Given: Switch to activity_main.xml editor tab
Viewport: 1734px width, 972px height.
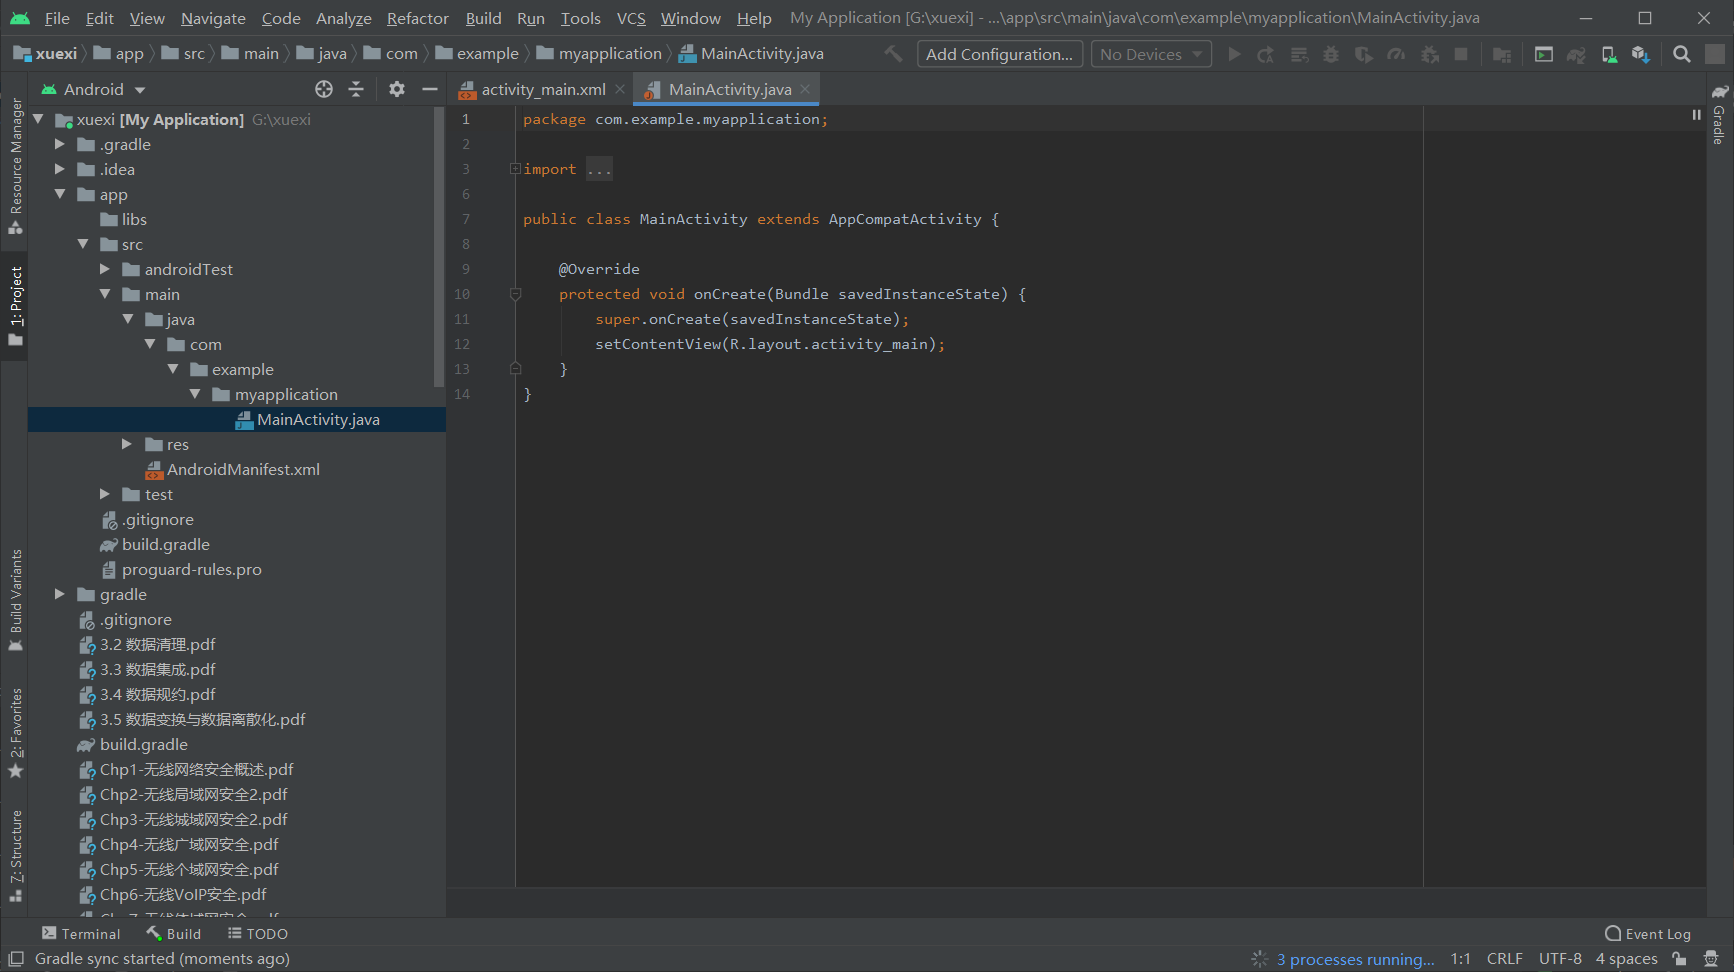Looking at the screenshot, I should (543, 89).
